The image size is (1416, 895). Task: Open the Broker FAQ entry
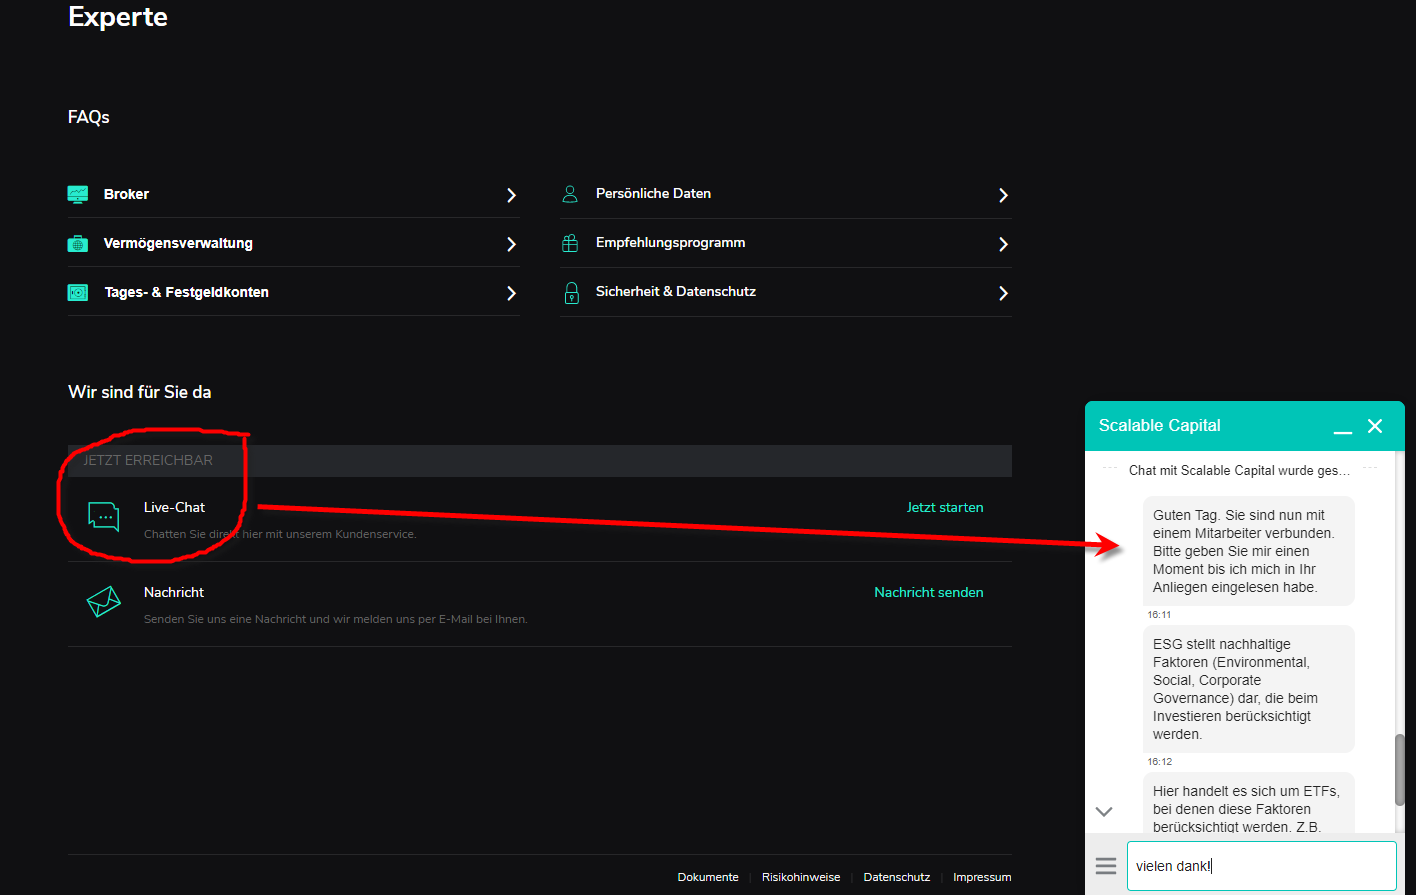(x=294, y=194)
